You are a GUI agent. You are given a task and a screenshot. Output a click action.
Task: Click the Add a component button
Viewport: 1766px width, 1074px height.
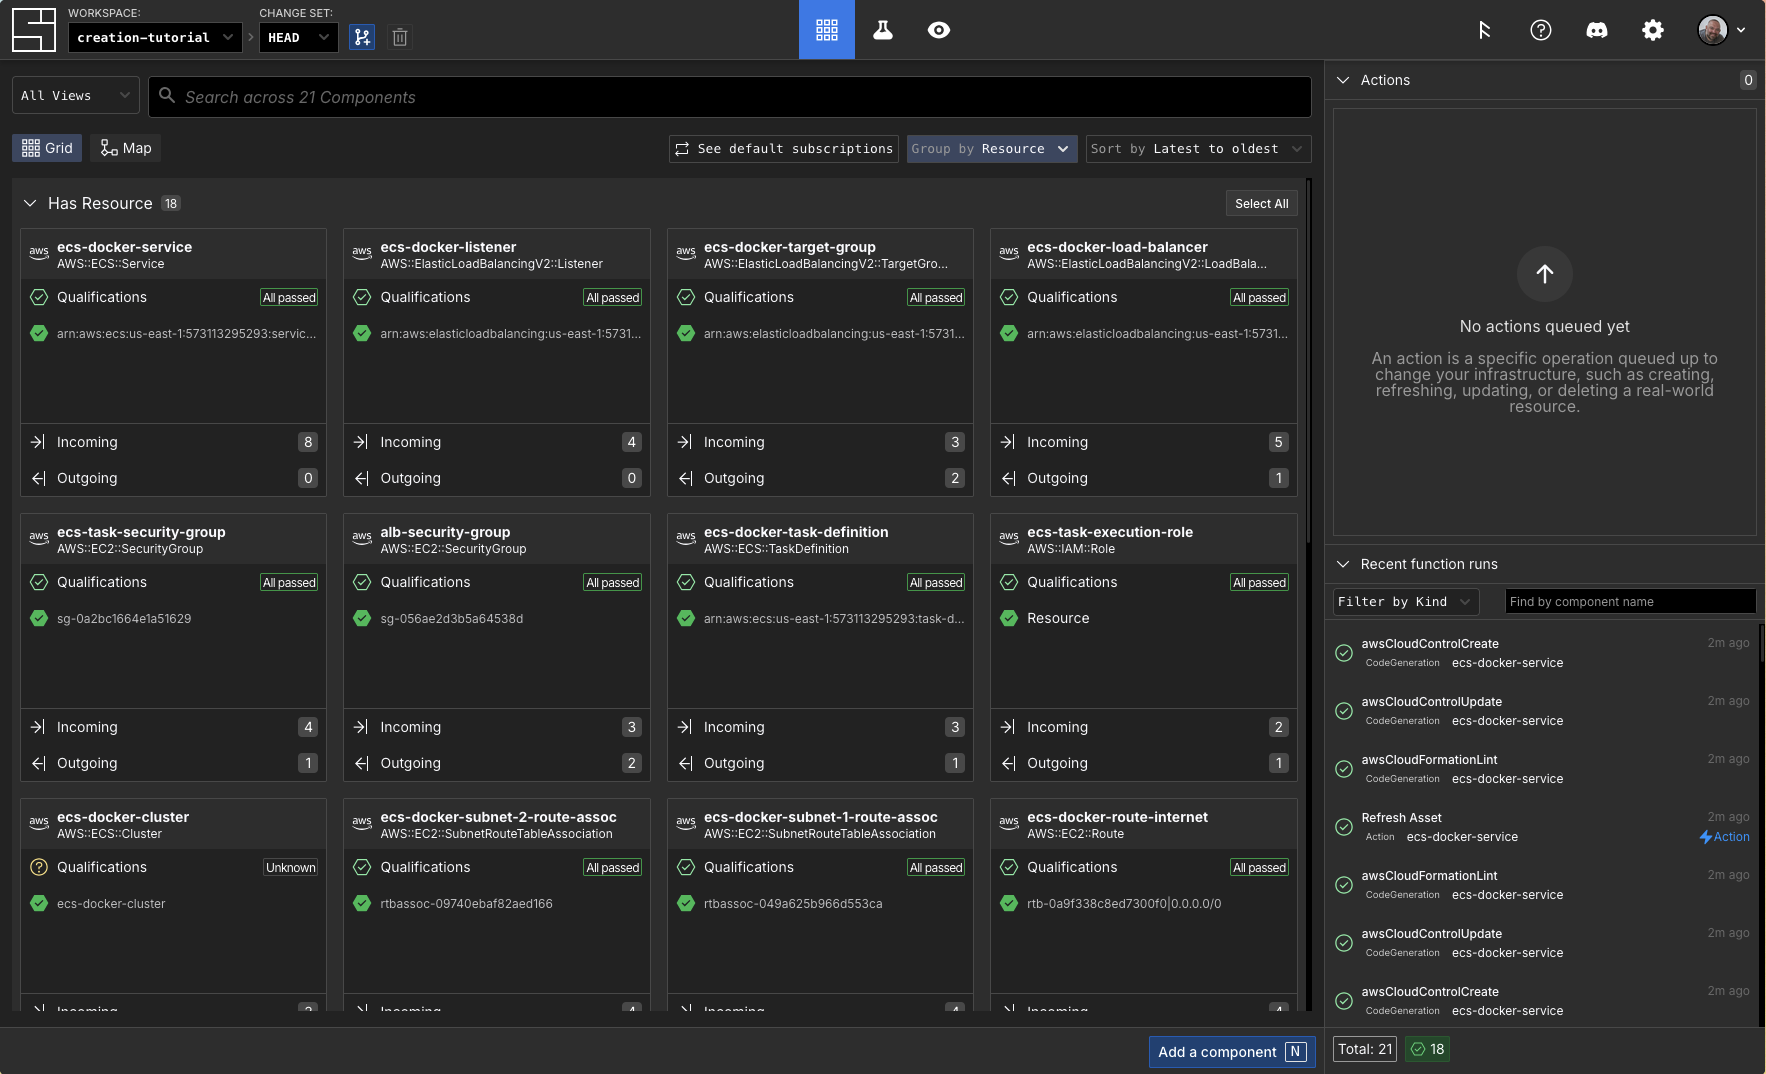(x=1231, y=1051)
